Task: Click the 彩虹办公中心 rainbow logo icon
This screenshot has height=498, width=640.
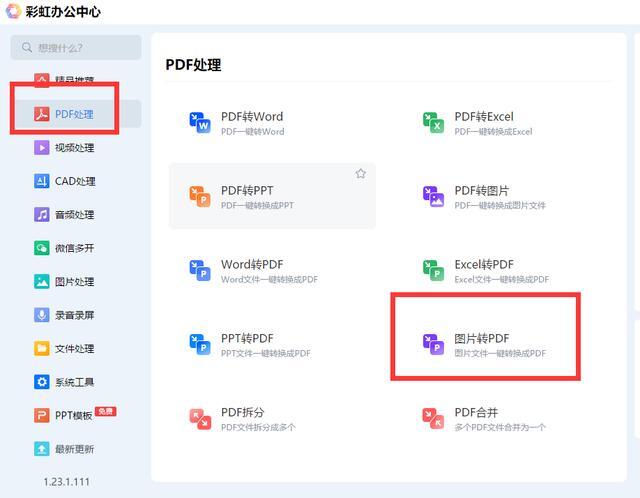Action: (x=13, y=11)
